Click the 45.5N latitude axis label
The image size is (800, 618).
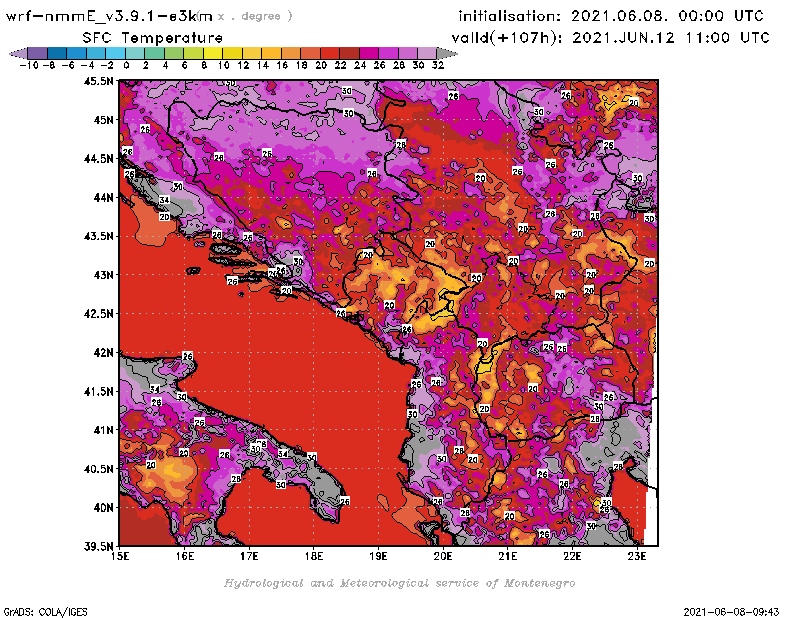pos(98,81)
